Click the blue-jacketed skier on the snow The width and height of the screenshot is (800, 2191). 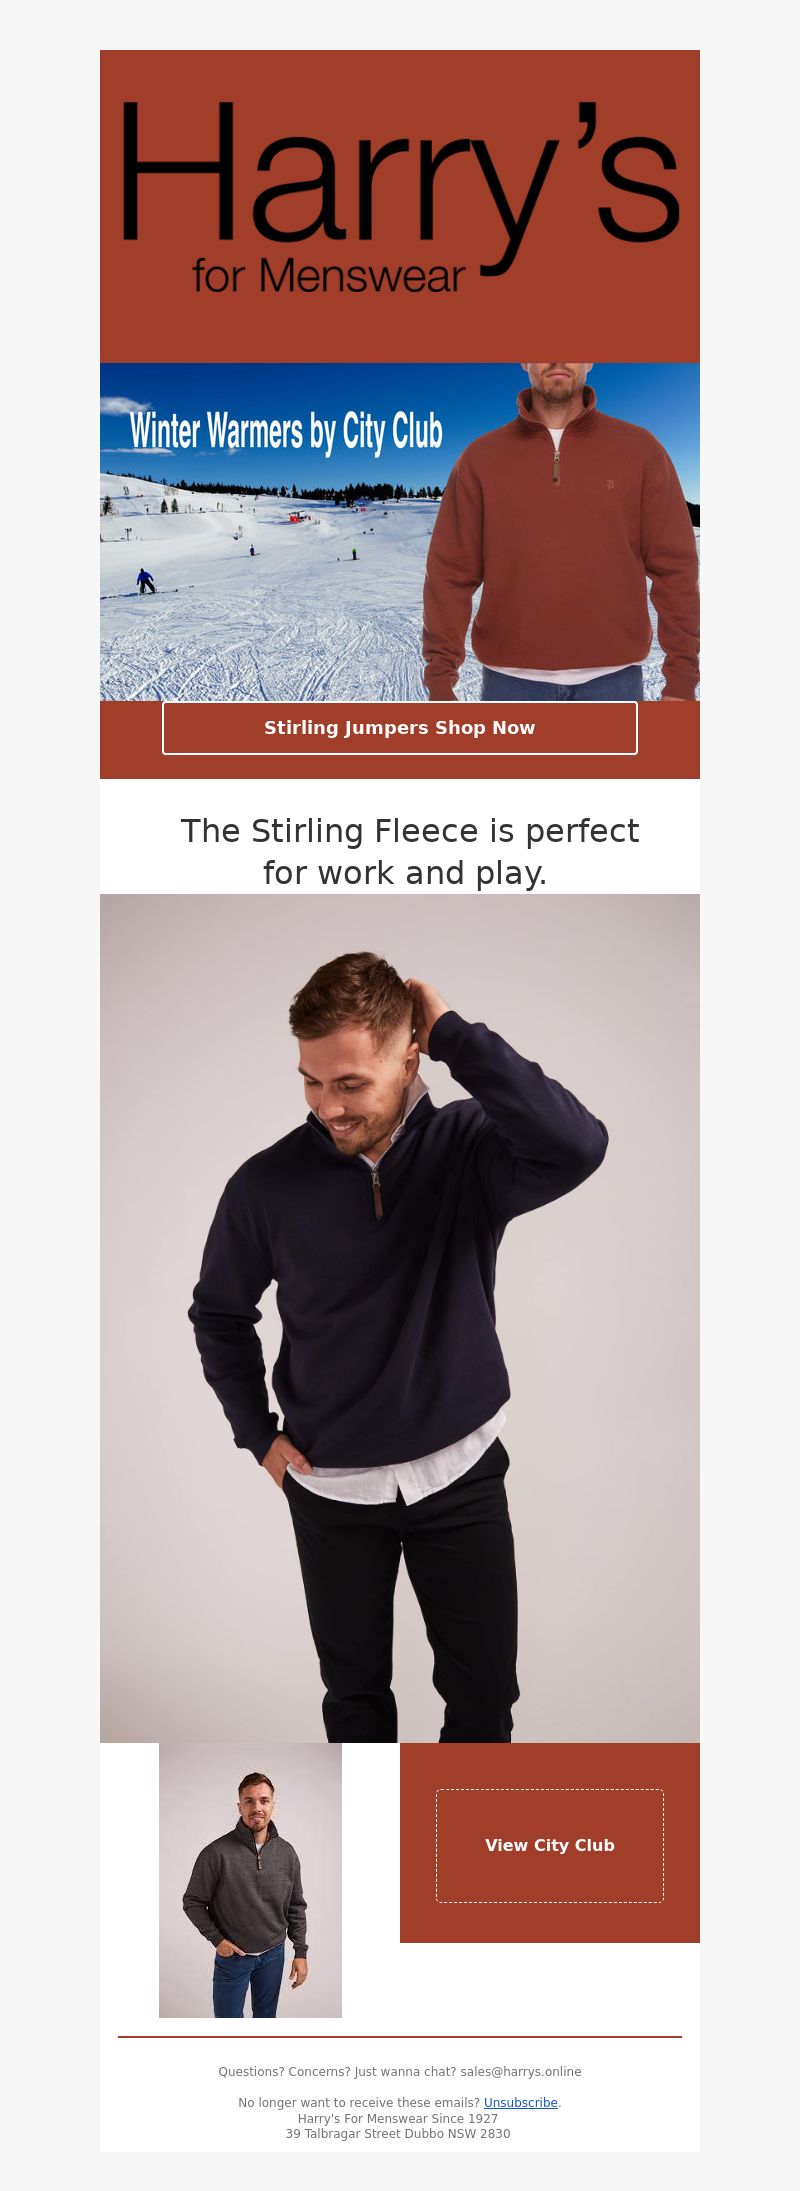[x=145, y=581]
